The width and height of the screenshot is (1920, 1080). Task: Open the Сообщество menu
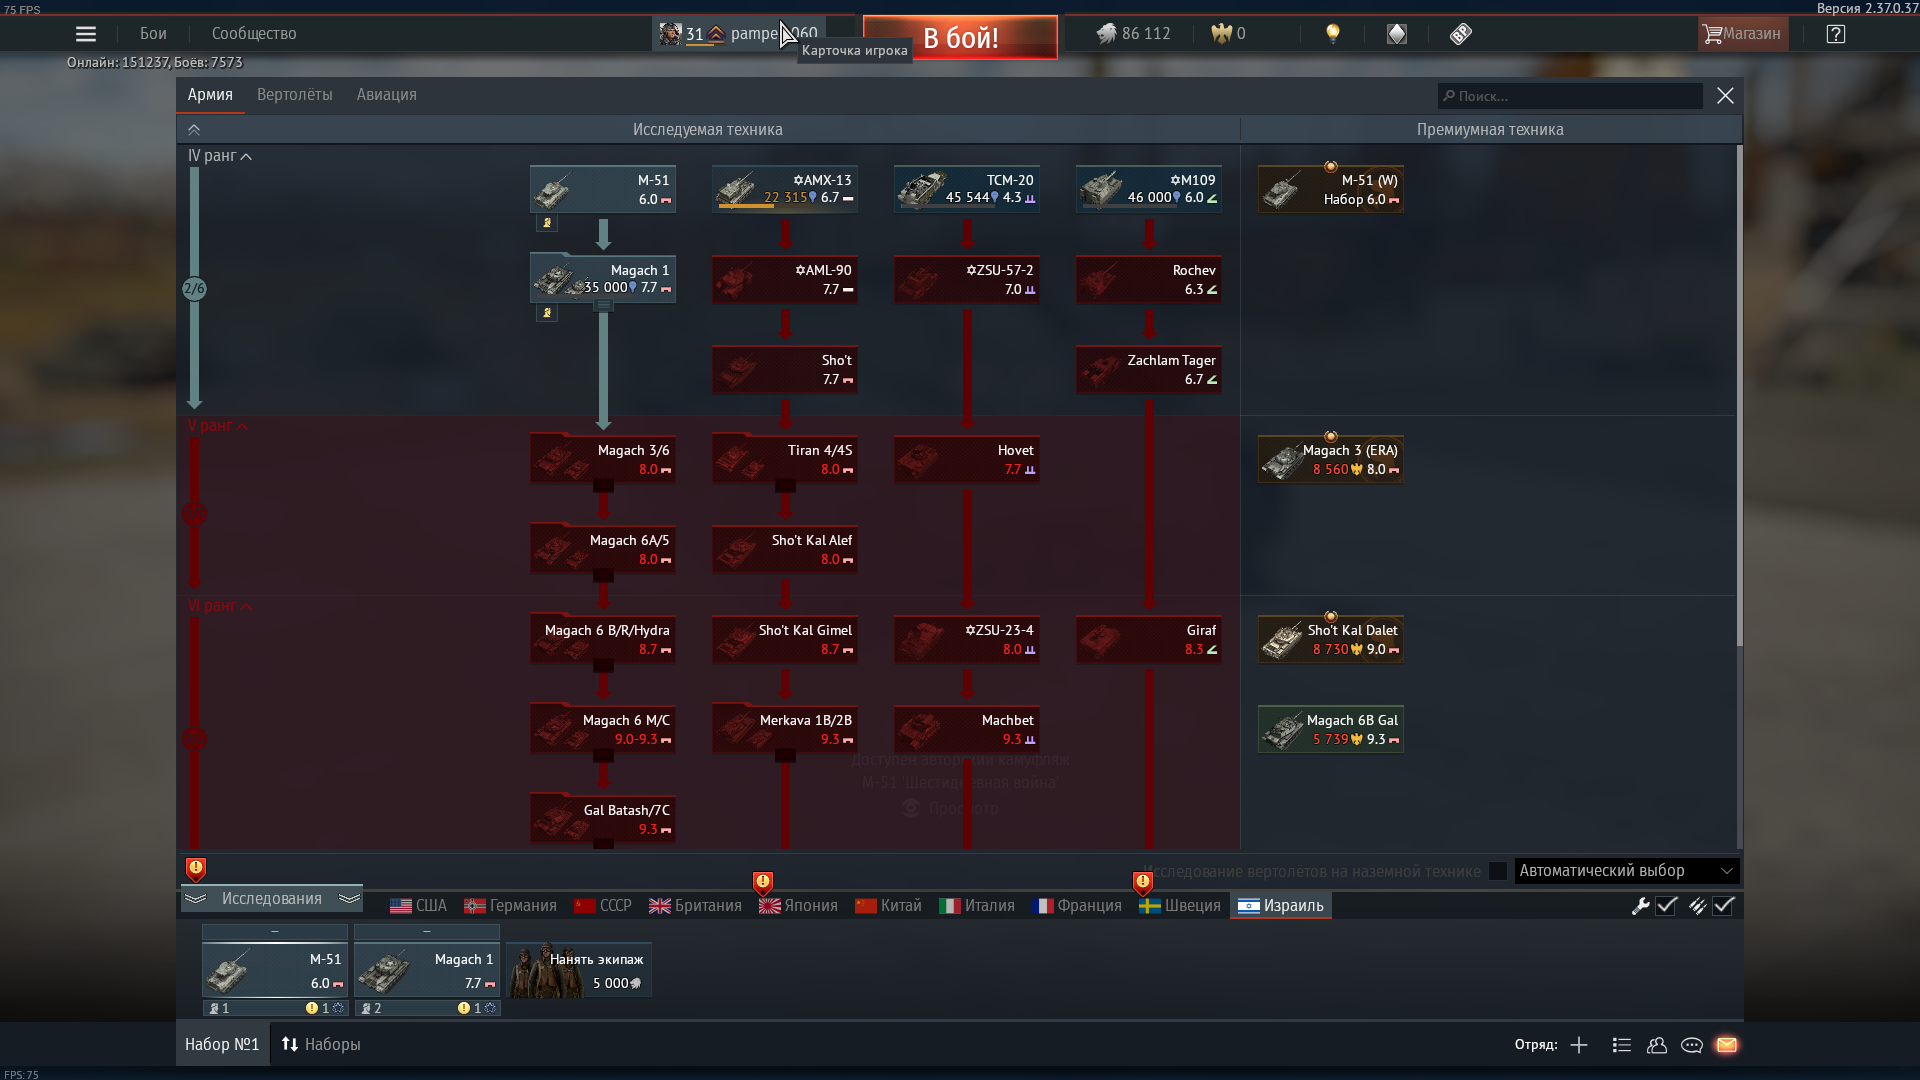(x=254, y=34)
